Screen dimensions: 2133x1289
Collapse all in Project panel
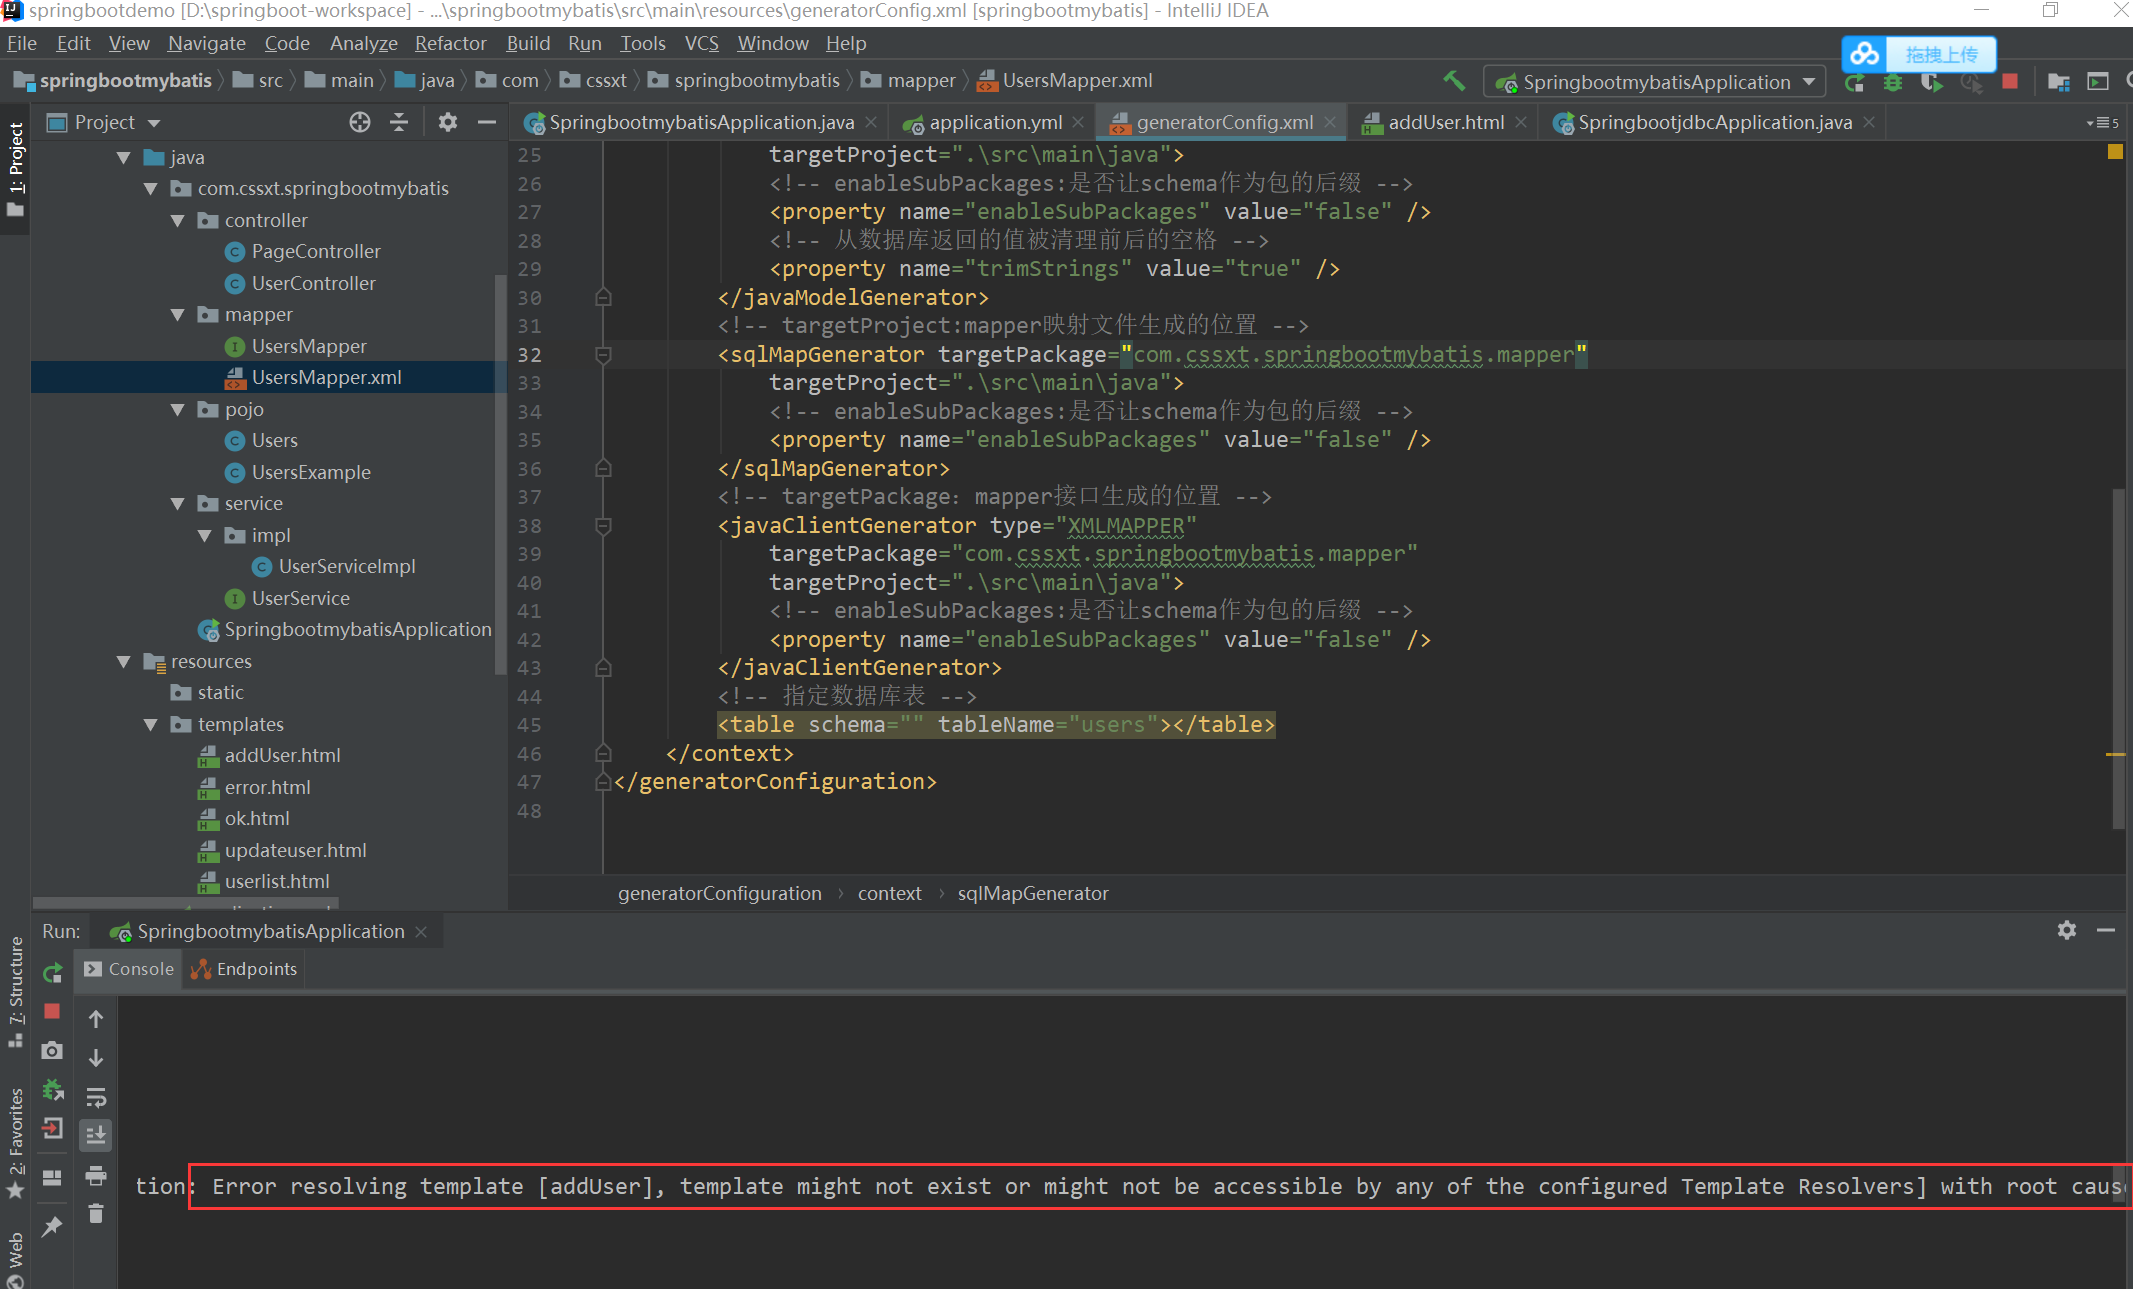399,122
